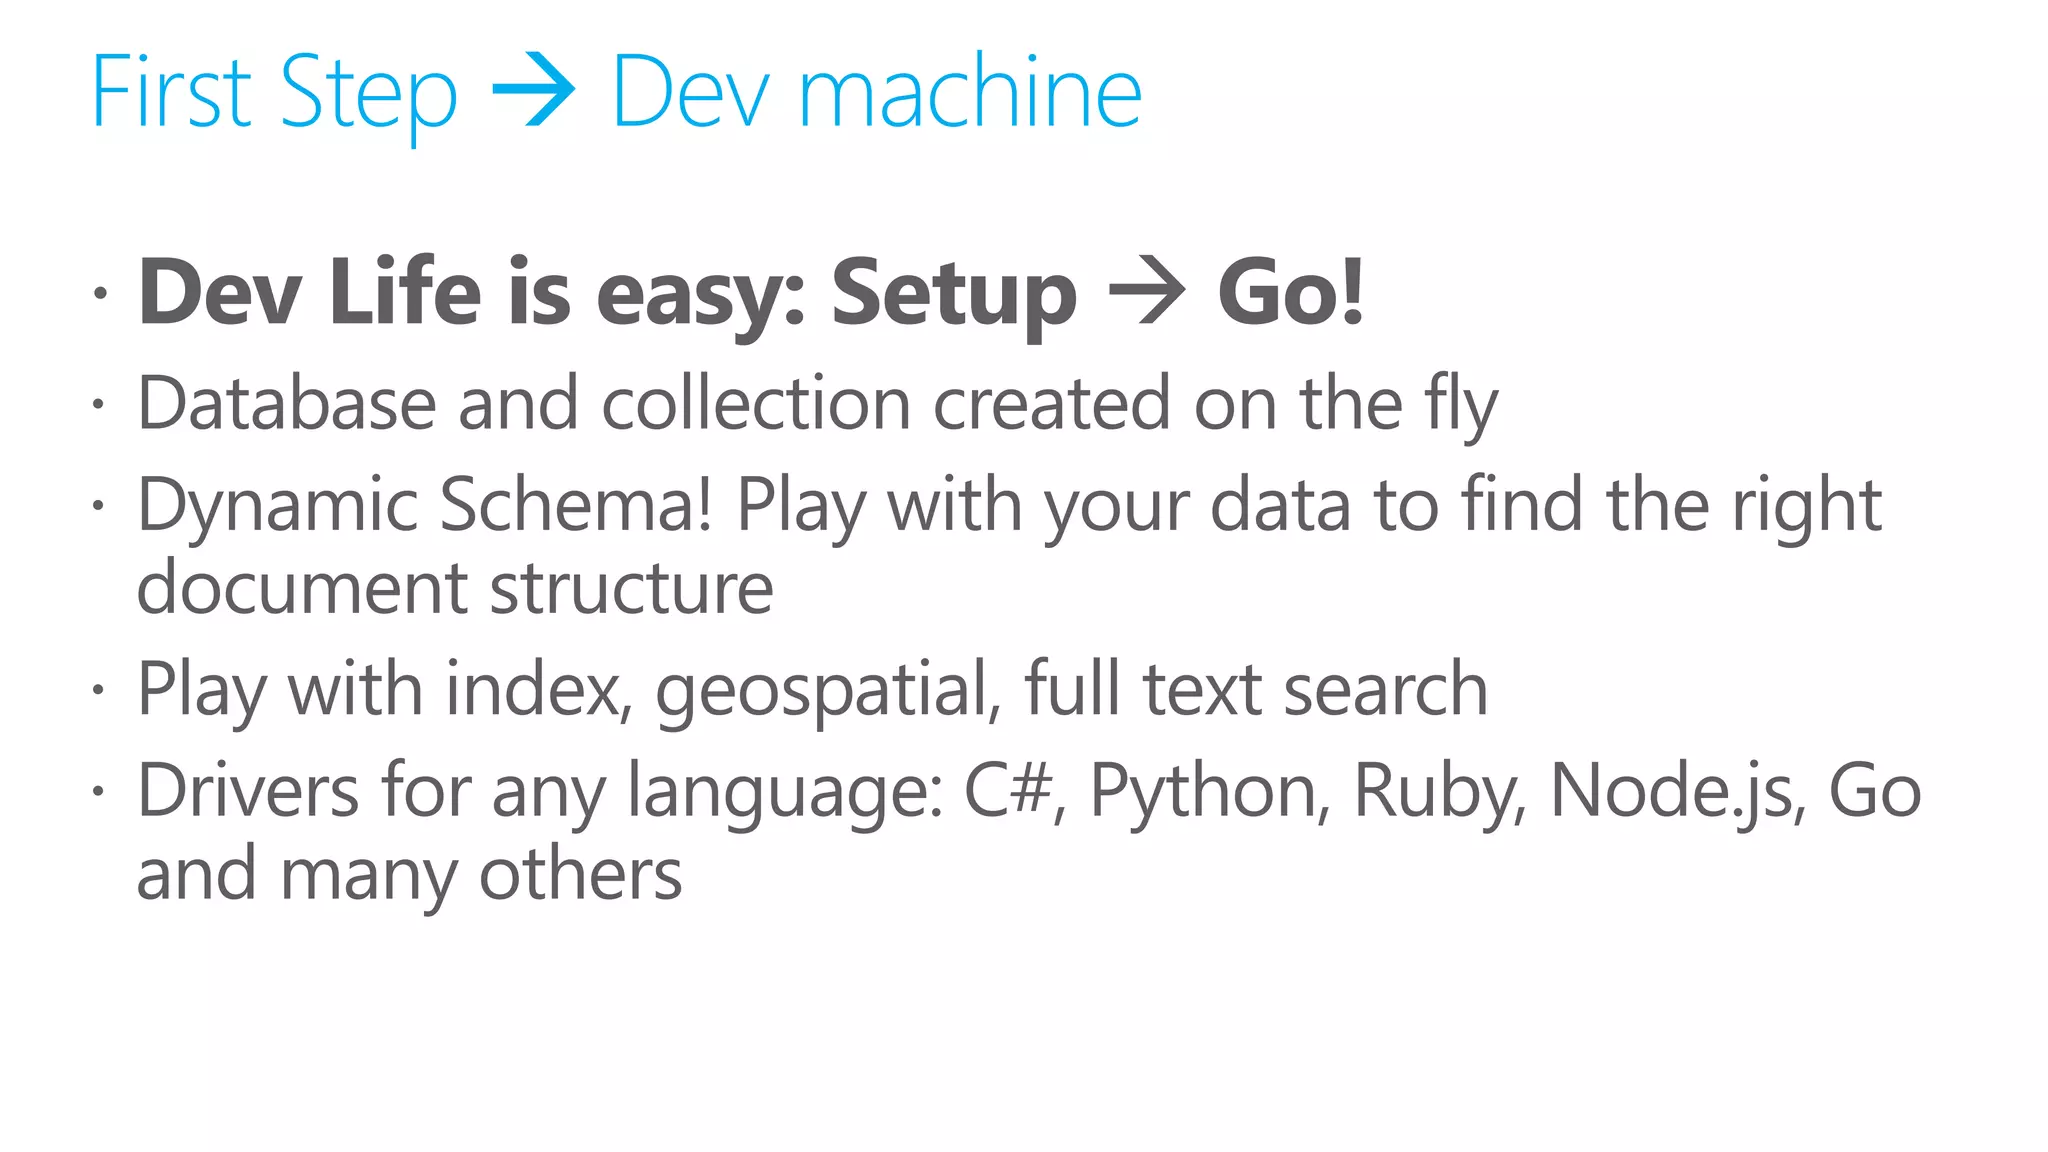Click the blue arrow in the title
Viewport: 2048px width, 1152px height.
coord(533,92)
